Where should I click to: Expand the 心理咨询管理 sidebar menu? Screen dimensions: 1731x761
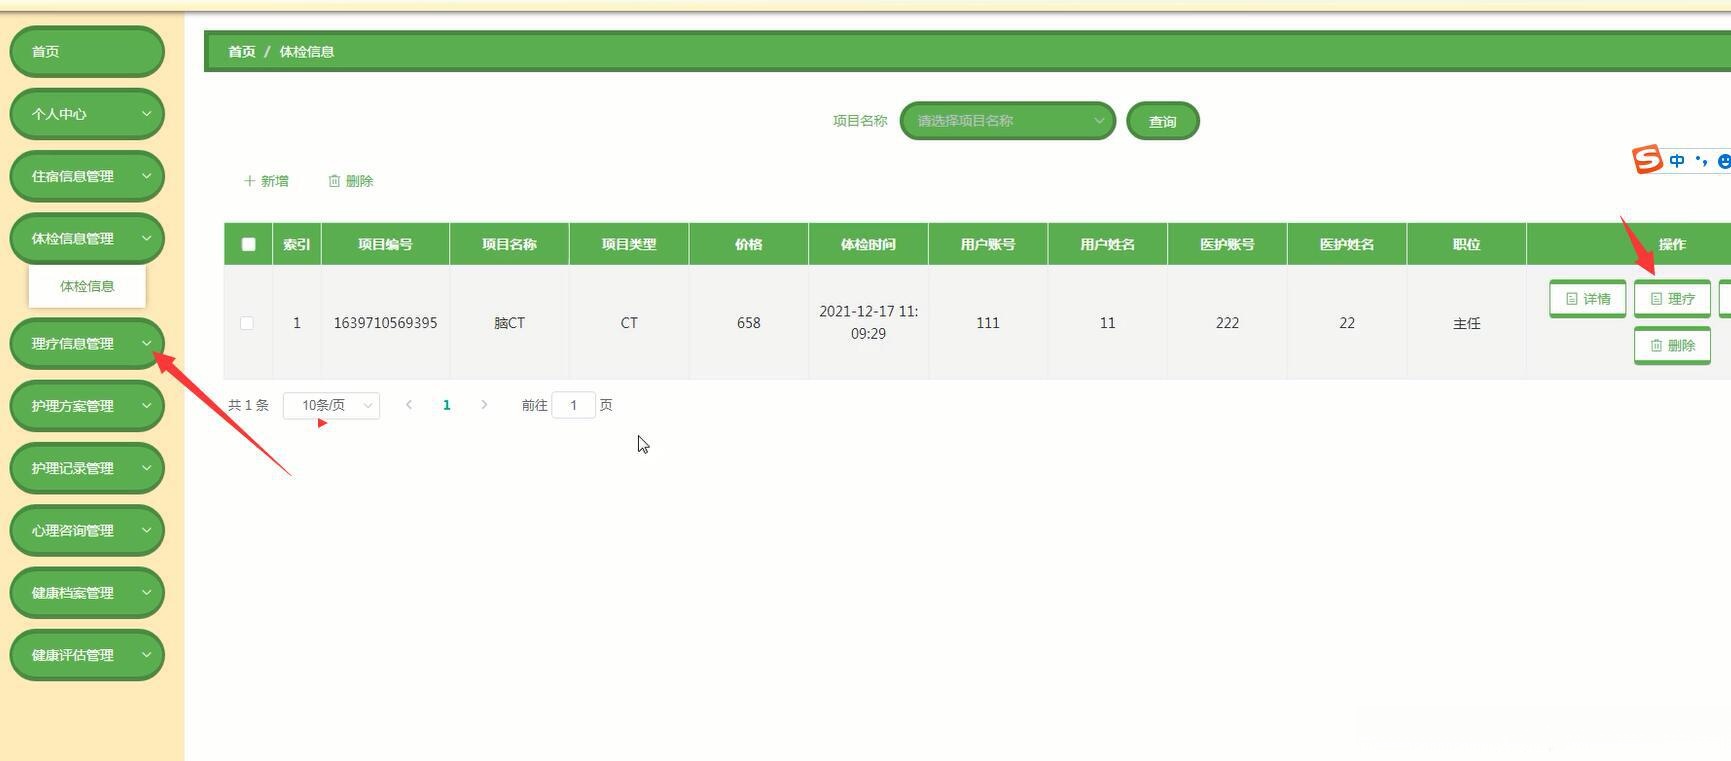(x=87, y=530)
